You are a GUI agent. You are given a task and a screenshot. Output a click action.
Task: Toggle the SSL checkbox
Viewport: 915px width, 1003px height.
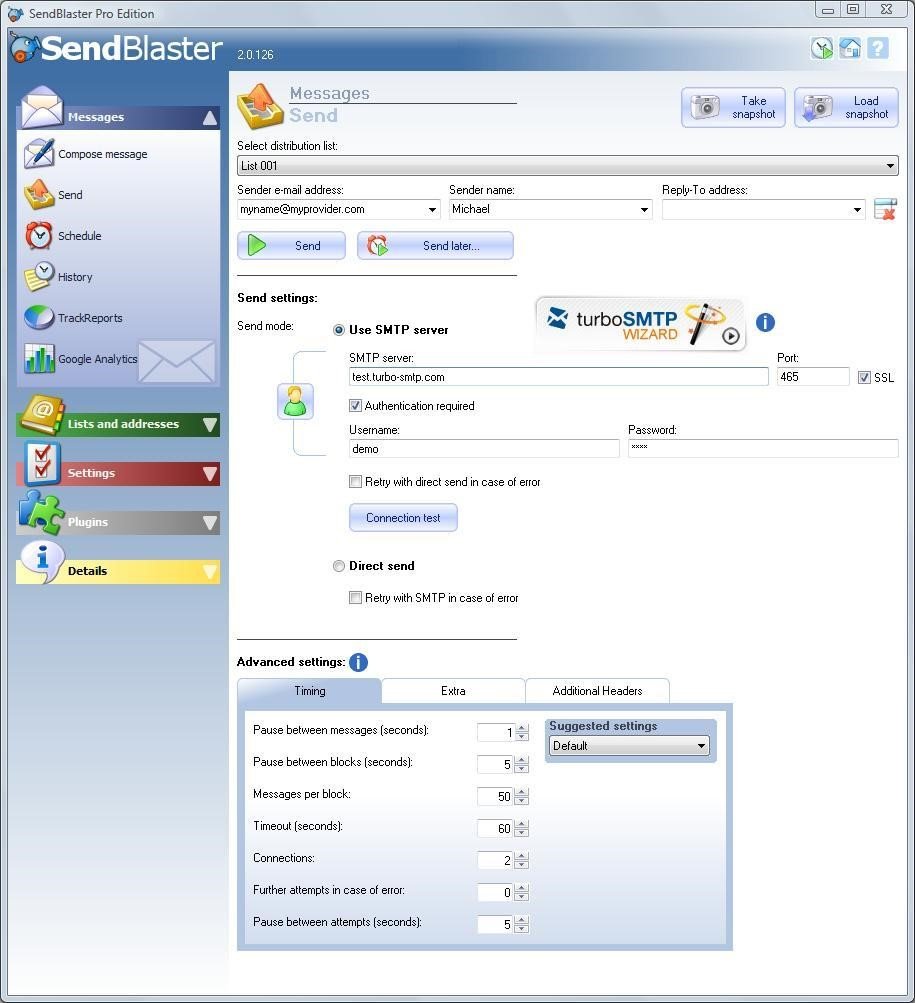tap(864, 377)
